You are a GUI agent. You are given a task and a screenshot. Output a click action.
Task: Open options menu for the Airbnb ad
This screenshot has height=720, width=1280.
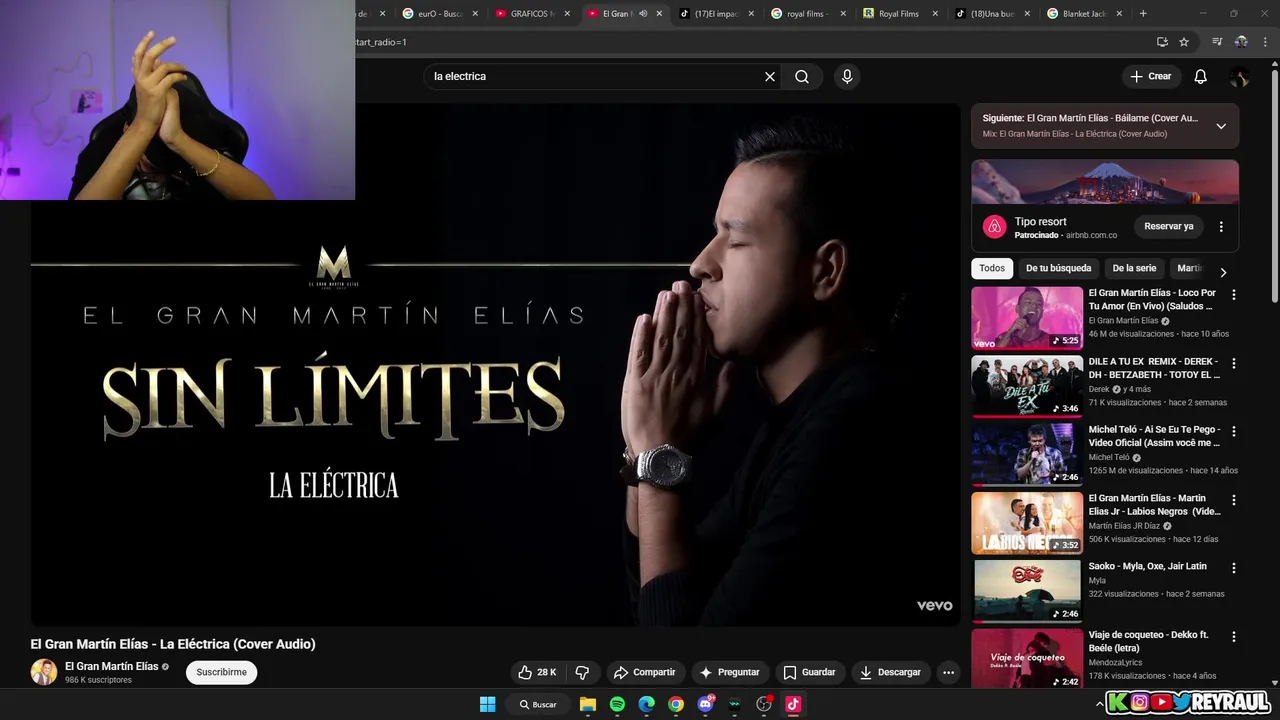pyautogui.click(x=1221, y=227)
